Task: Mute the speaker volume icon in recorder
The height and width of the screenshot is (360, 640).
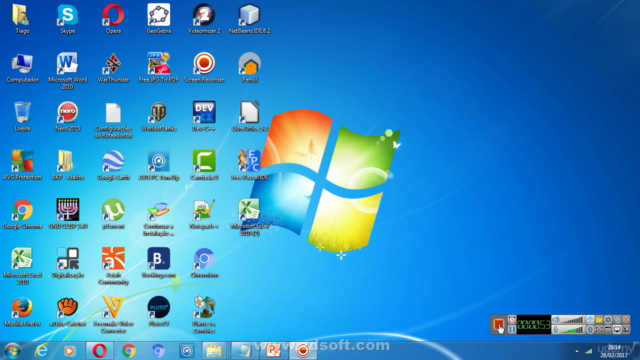Action: (556, 320)
